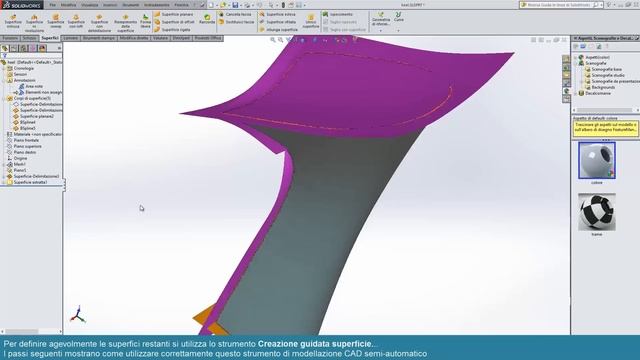Expand the Annotazioni tree node

pos(4,80)
